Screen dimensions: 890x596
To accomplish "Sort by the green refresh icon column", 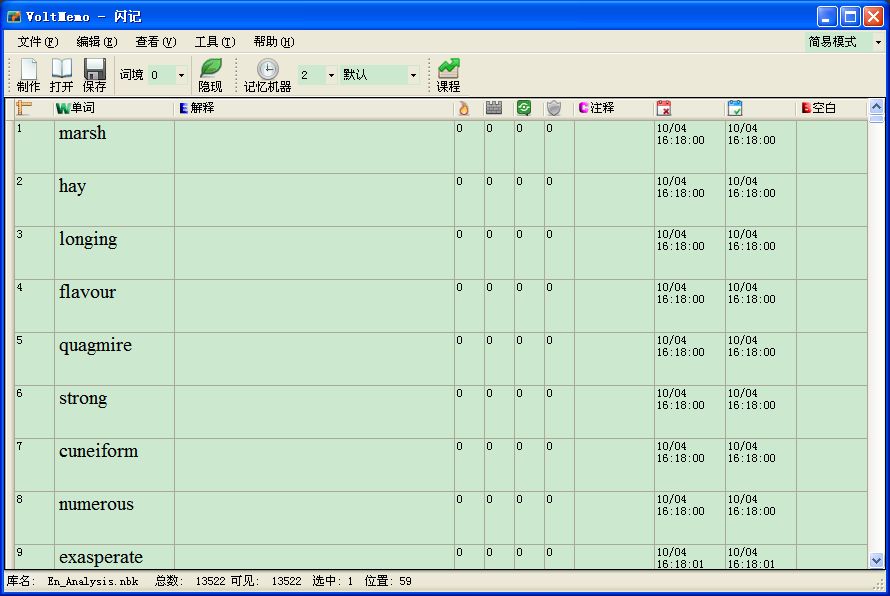I will click(524, 108).
